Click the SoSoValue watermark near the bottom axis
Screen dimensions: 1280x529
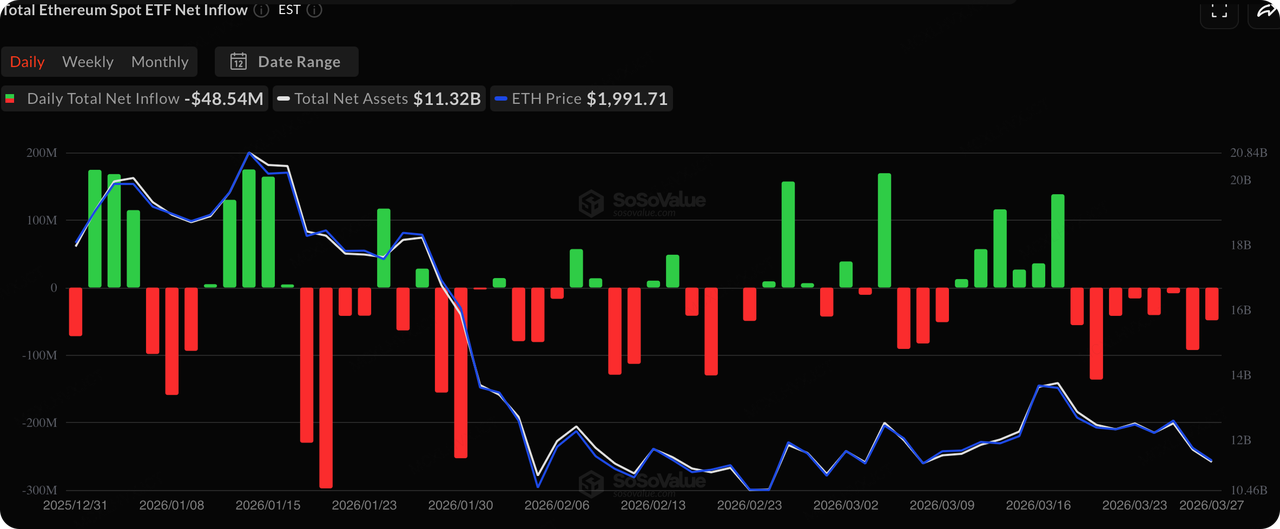point(642,486)
